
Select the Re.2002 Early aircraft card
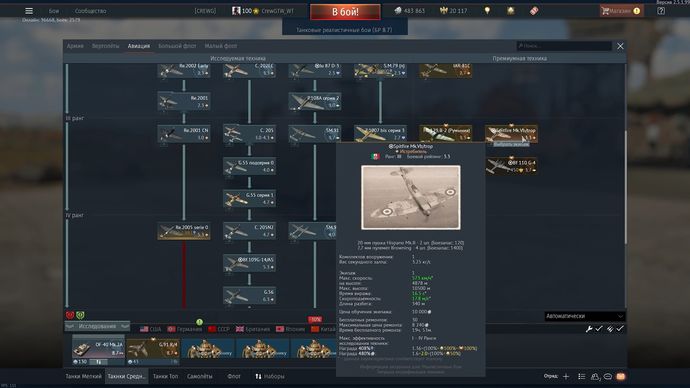click(x=184, y=70)
